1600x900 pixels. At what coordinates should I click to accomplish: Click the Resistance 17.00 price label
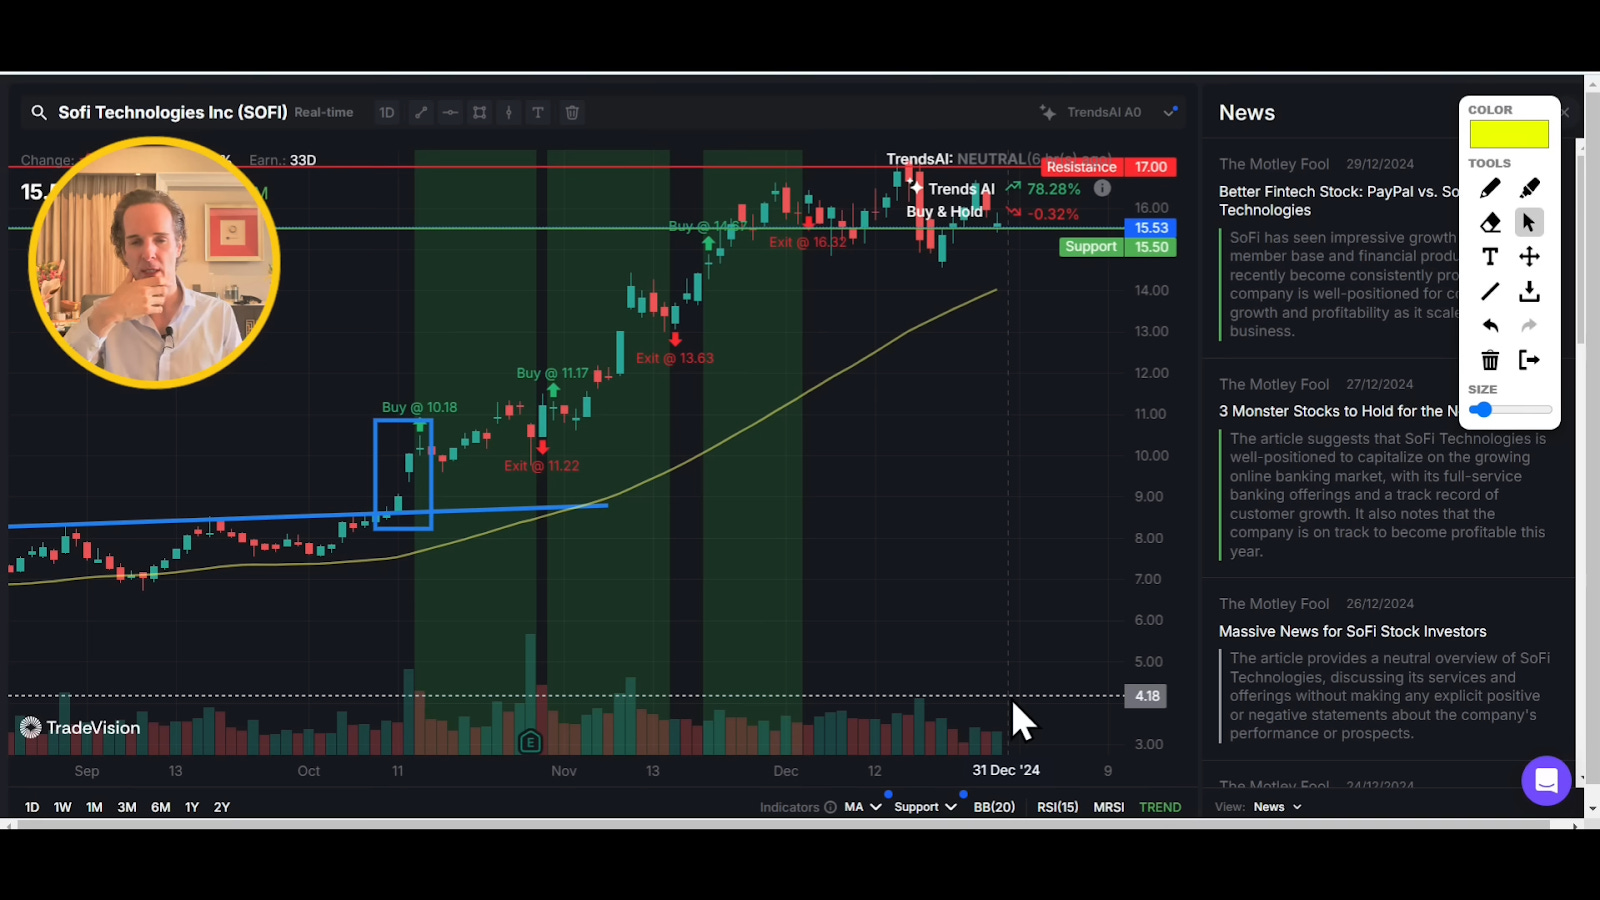(1109, 167)
